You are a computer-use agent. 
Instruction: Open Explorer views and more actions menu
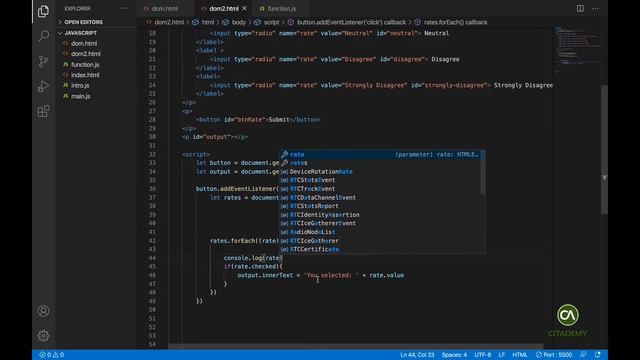click(124, 8)
